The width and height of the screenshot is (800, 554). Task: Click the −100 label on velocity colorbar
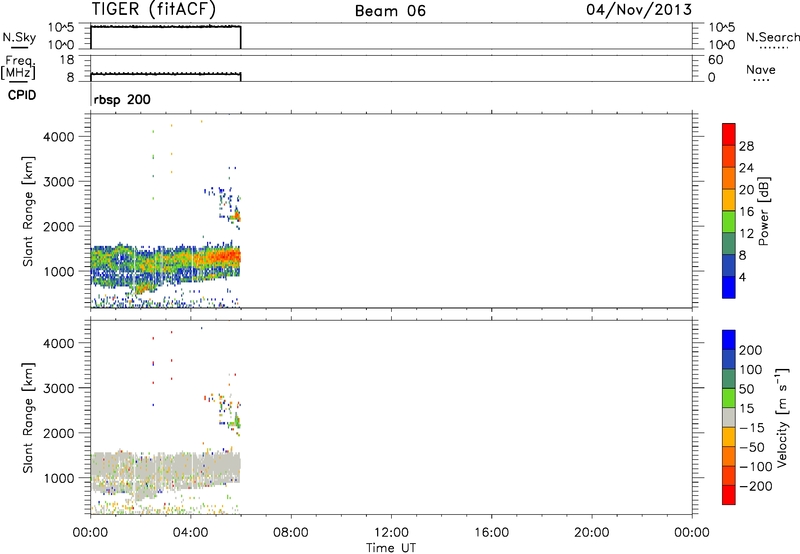755,467
